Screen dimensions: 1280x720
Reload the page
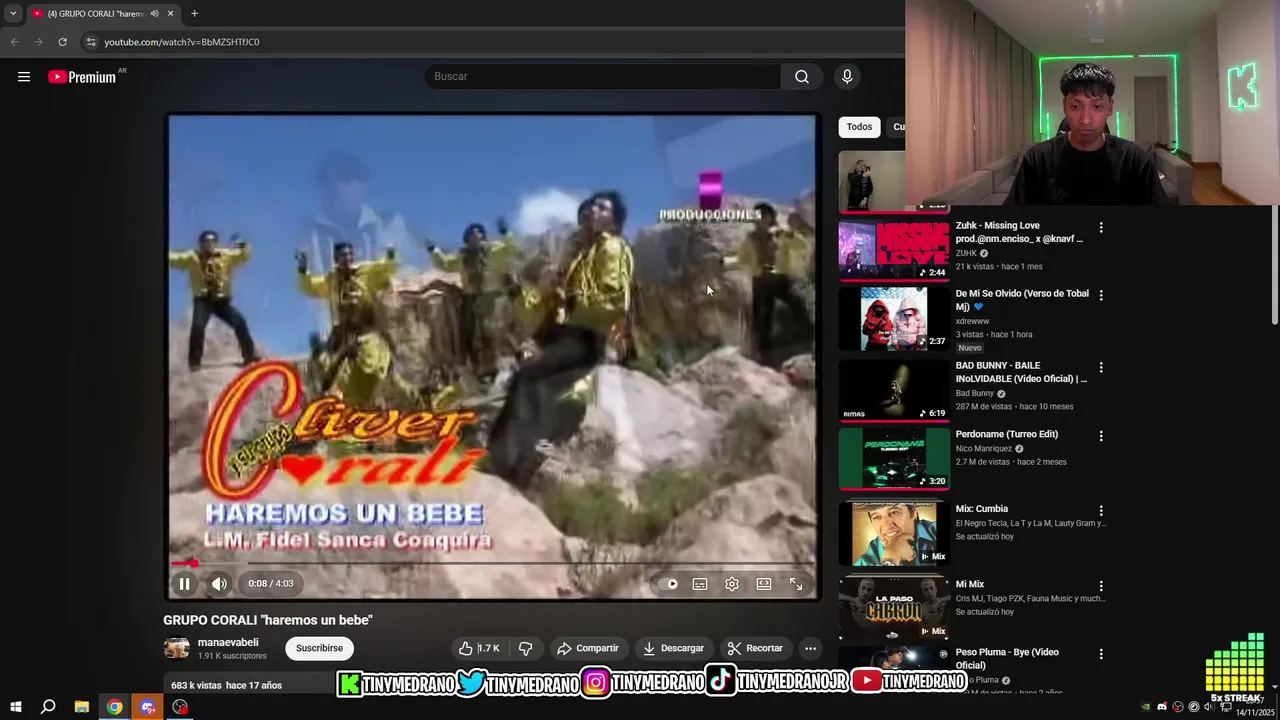tap(62, 42)
